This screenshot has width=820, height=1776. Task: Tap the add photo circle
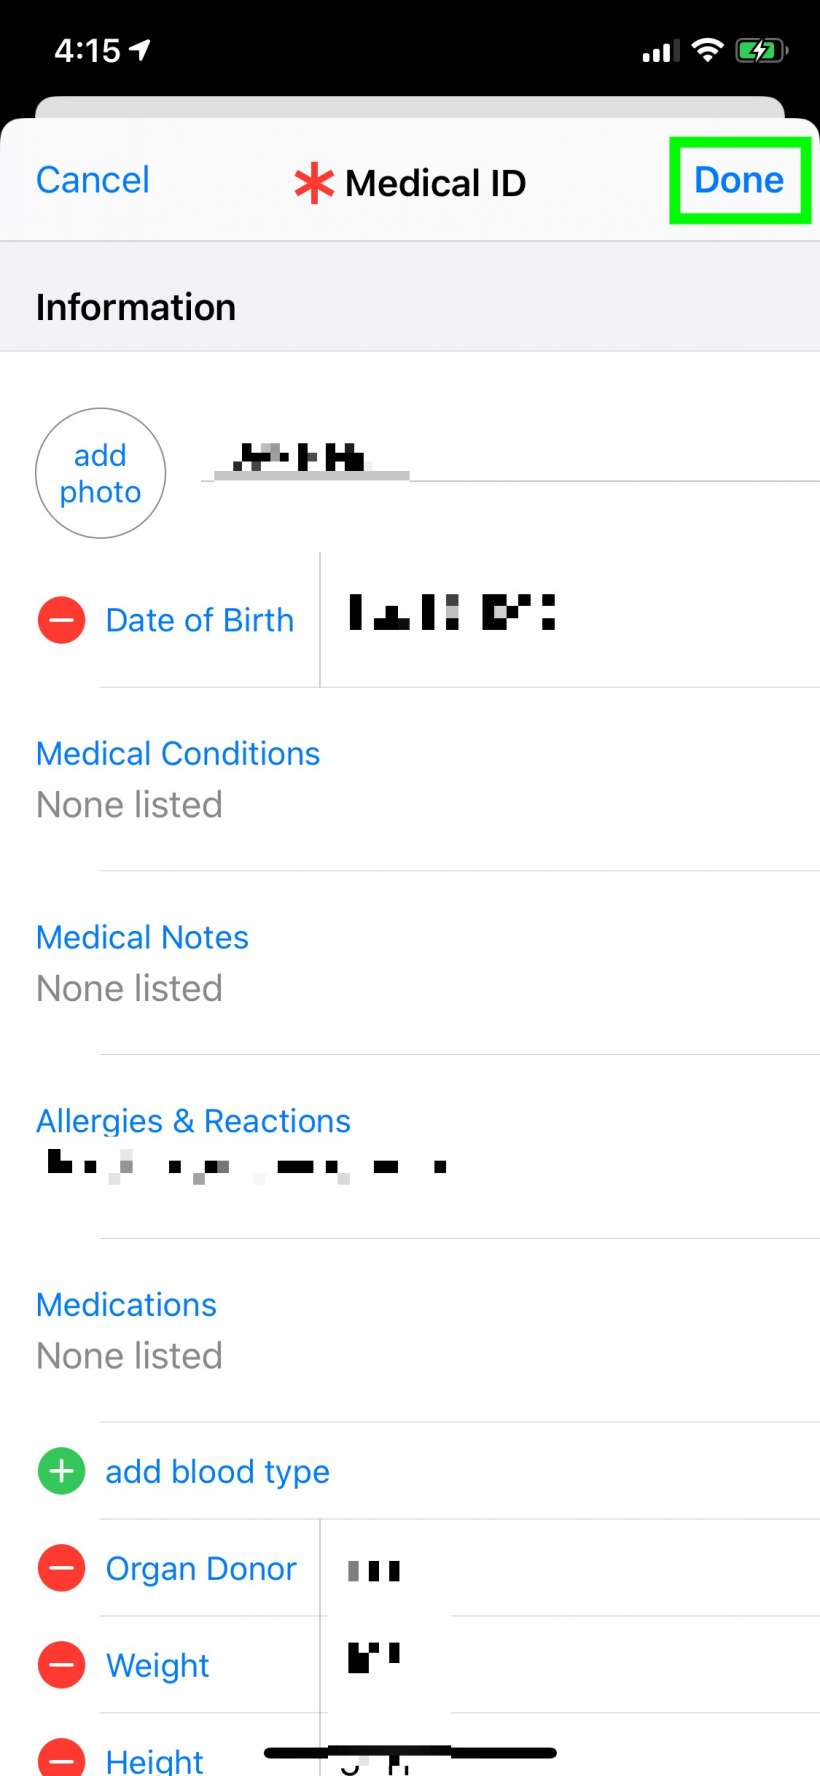100,473
